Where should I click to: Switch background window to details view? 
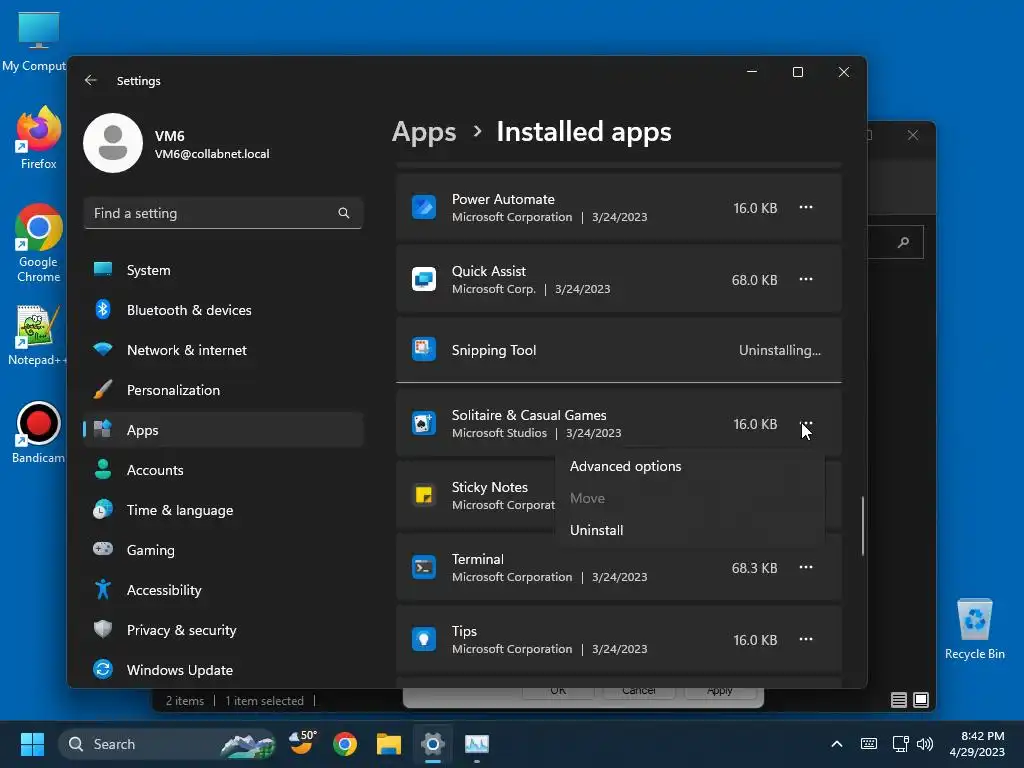pyautogui.click(x=899, y=700)
